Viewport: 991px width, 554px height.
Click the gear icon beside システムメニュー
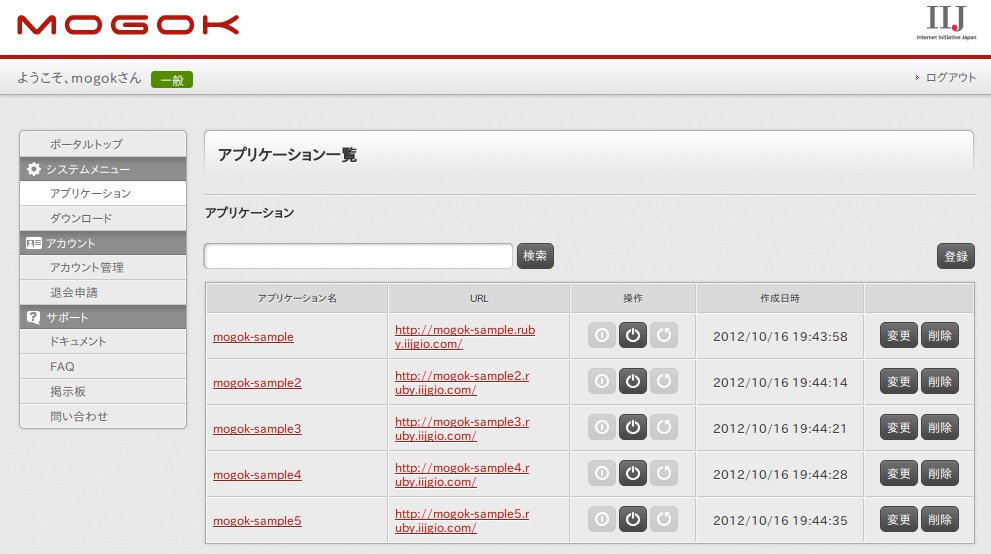coord(33,169)
